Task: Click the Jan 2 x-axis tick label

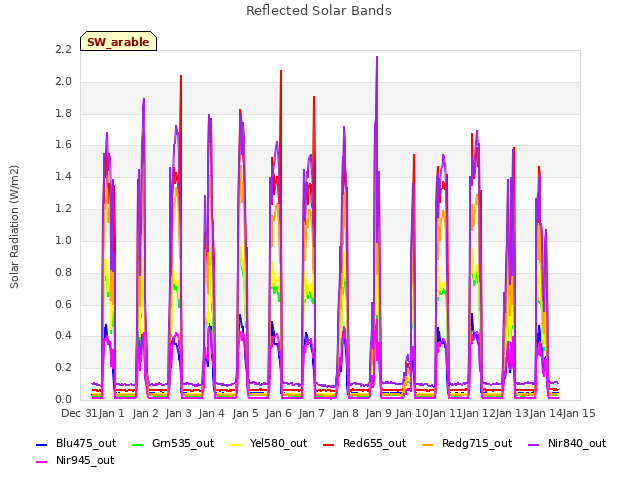Action: click(x=146, y=413)
